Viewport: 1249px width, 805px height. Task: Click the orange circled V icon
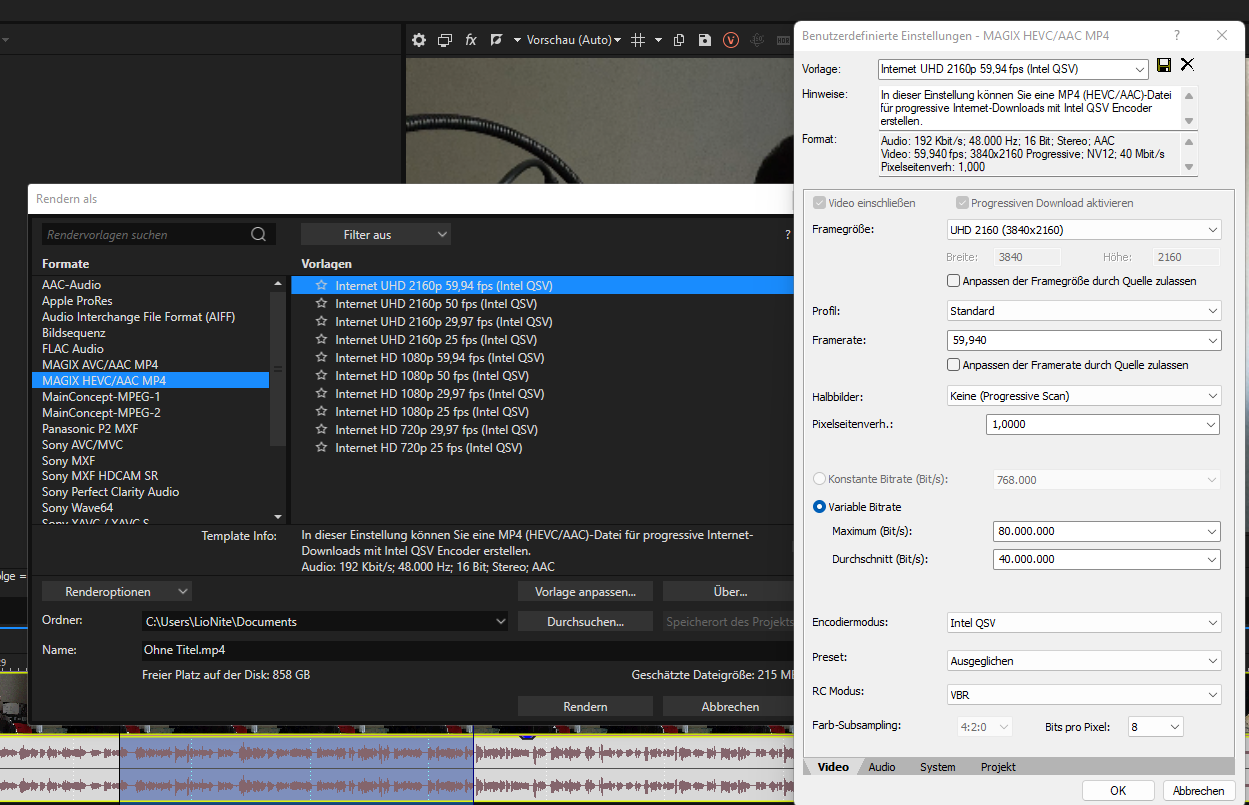coord(731,40)
